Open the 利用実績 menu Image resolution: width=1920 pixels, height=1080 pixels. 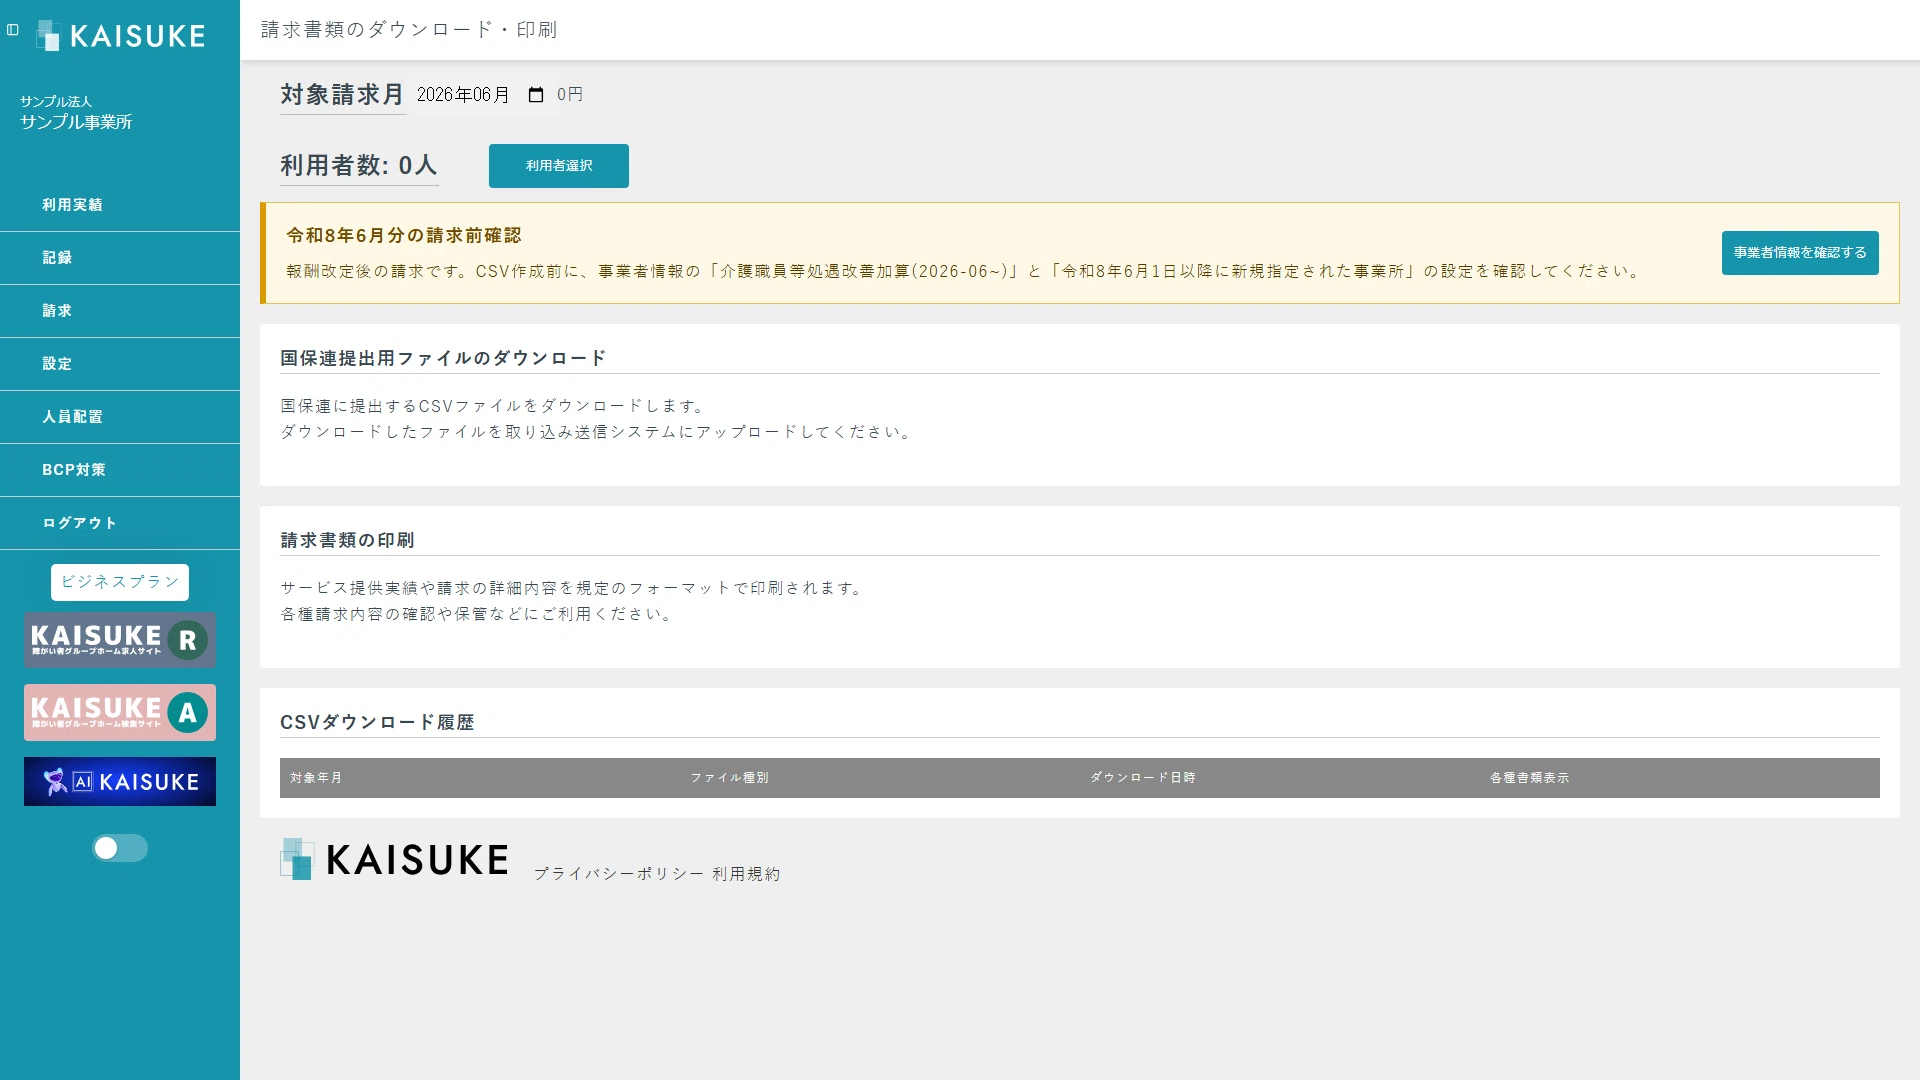pos(120,205)
